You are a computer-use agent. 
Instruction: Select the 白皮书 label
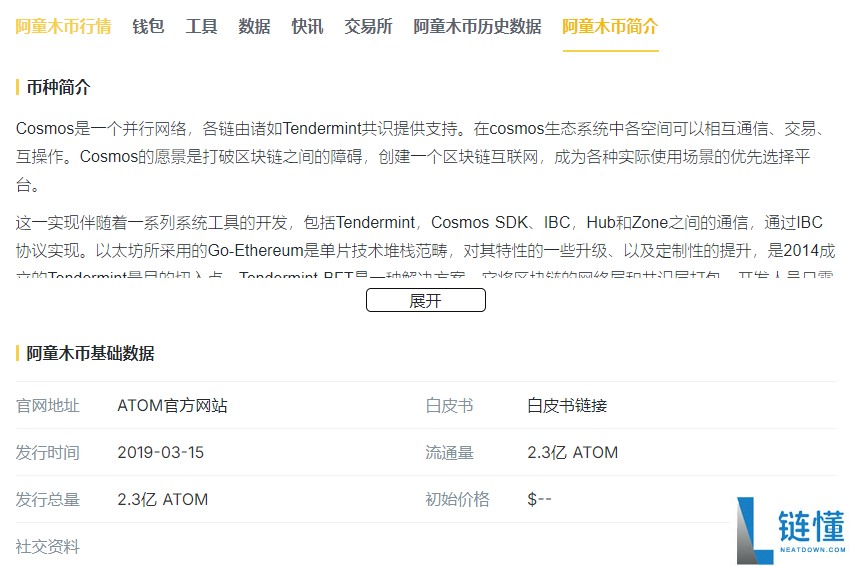449,406
